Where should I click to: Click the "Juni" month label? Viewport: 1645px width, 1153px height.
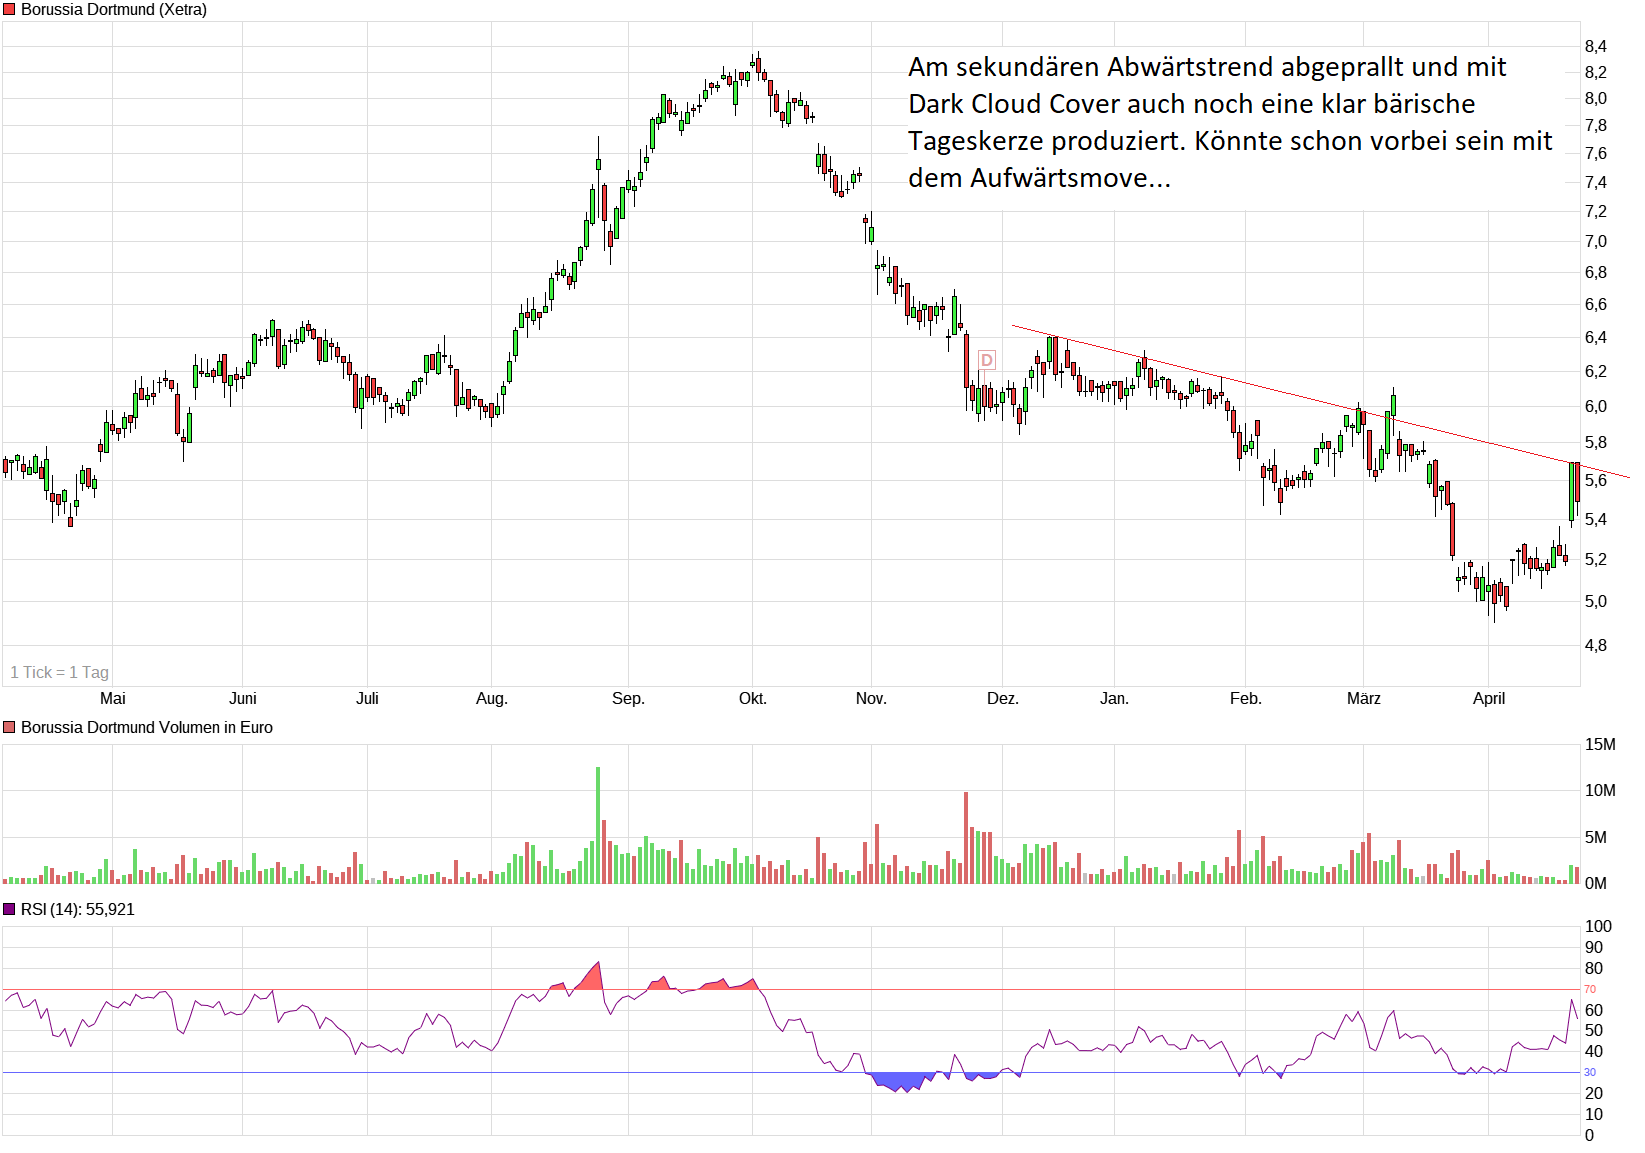[x=243, y=699]
